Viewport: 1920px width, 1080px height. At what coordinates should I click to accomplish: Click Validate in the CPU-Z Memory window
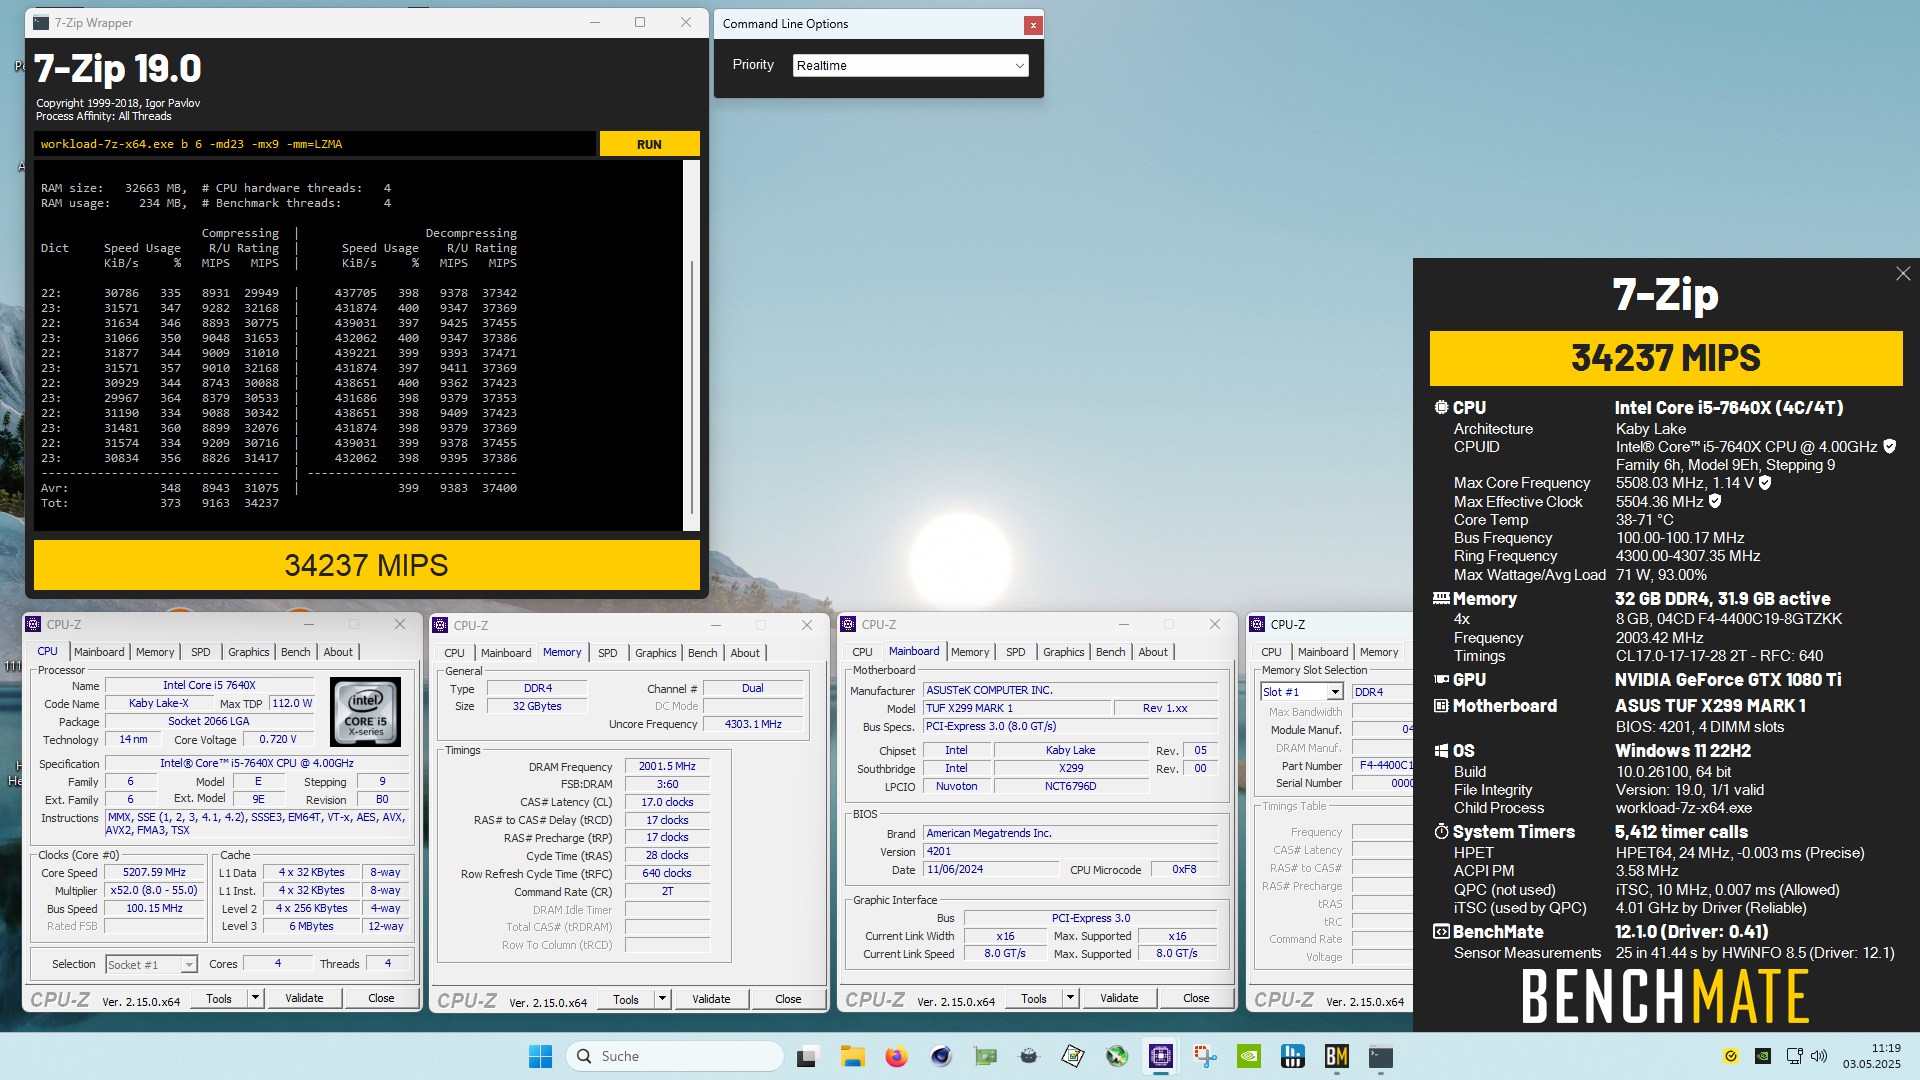tap(711, 999)
